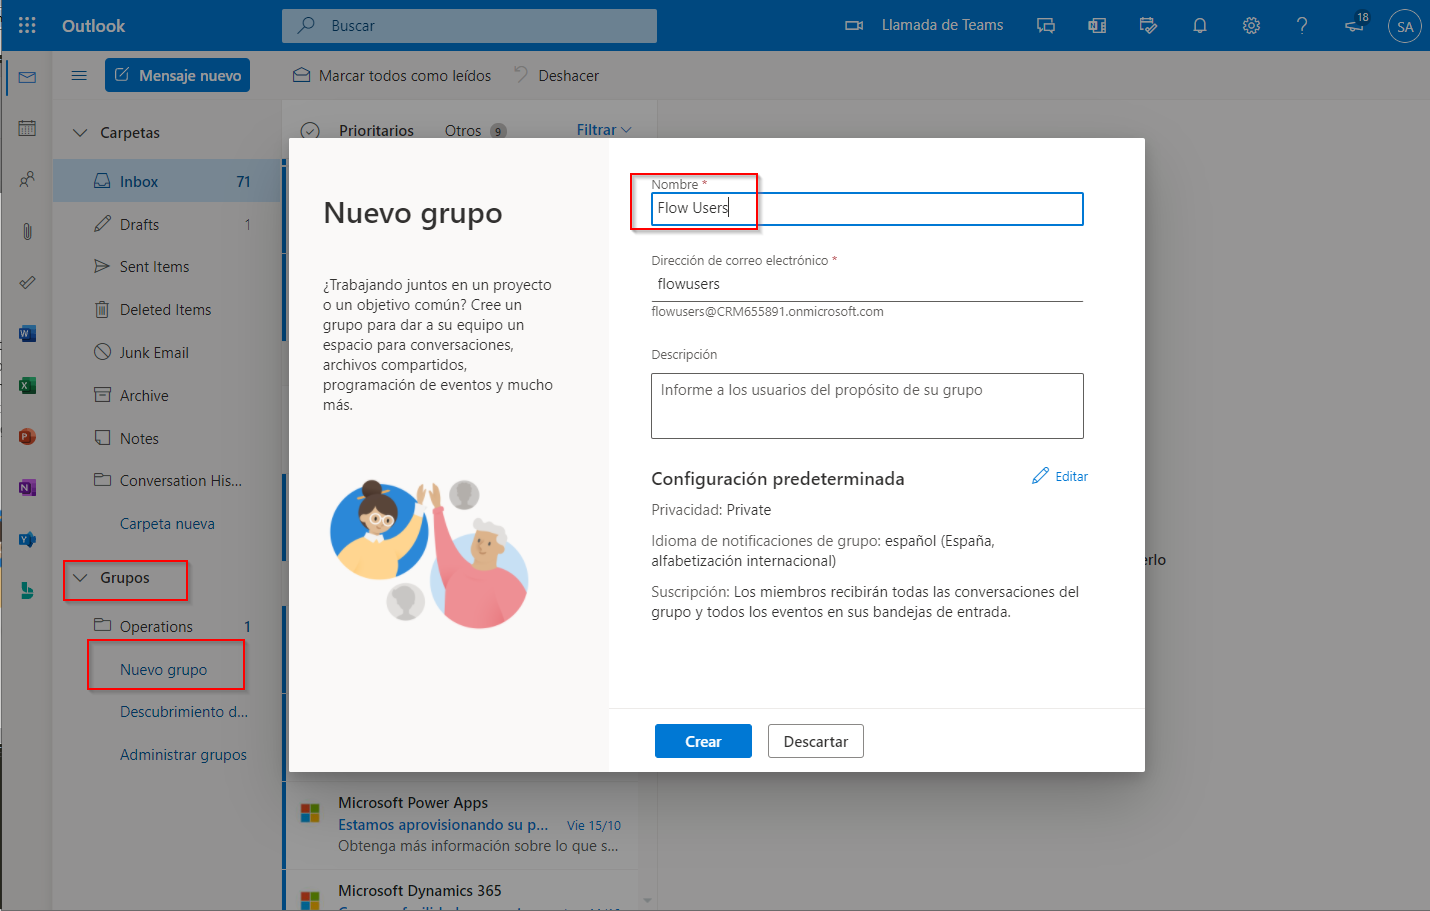Click the Crear button
Viewport: 1430px width, 911px height.
tap(703, 741)
